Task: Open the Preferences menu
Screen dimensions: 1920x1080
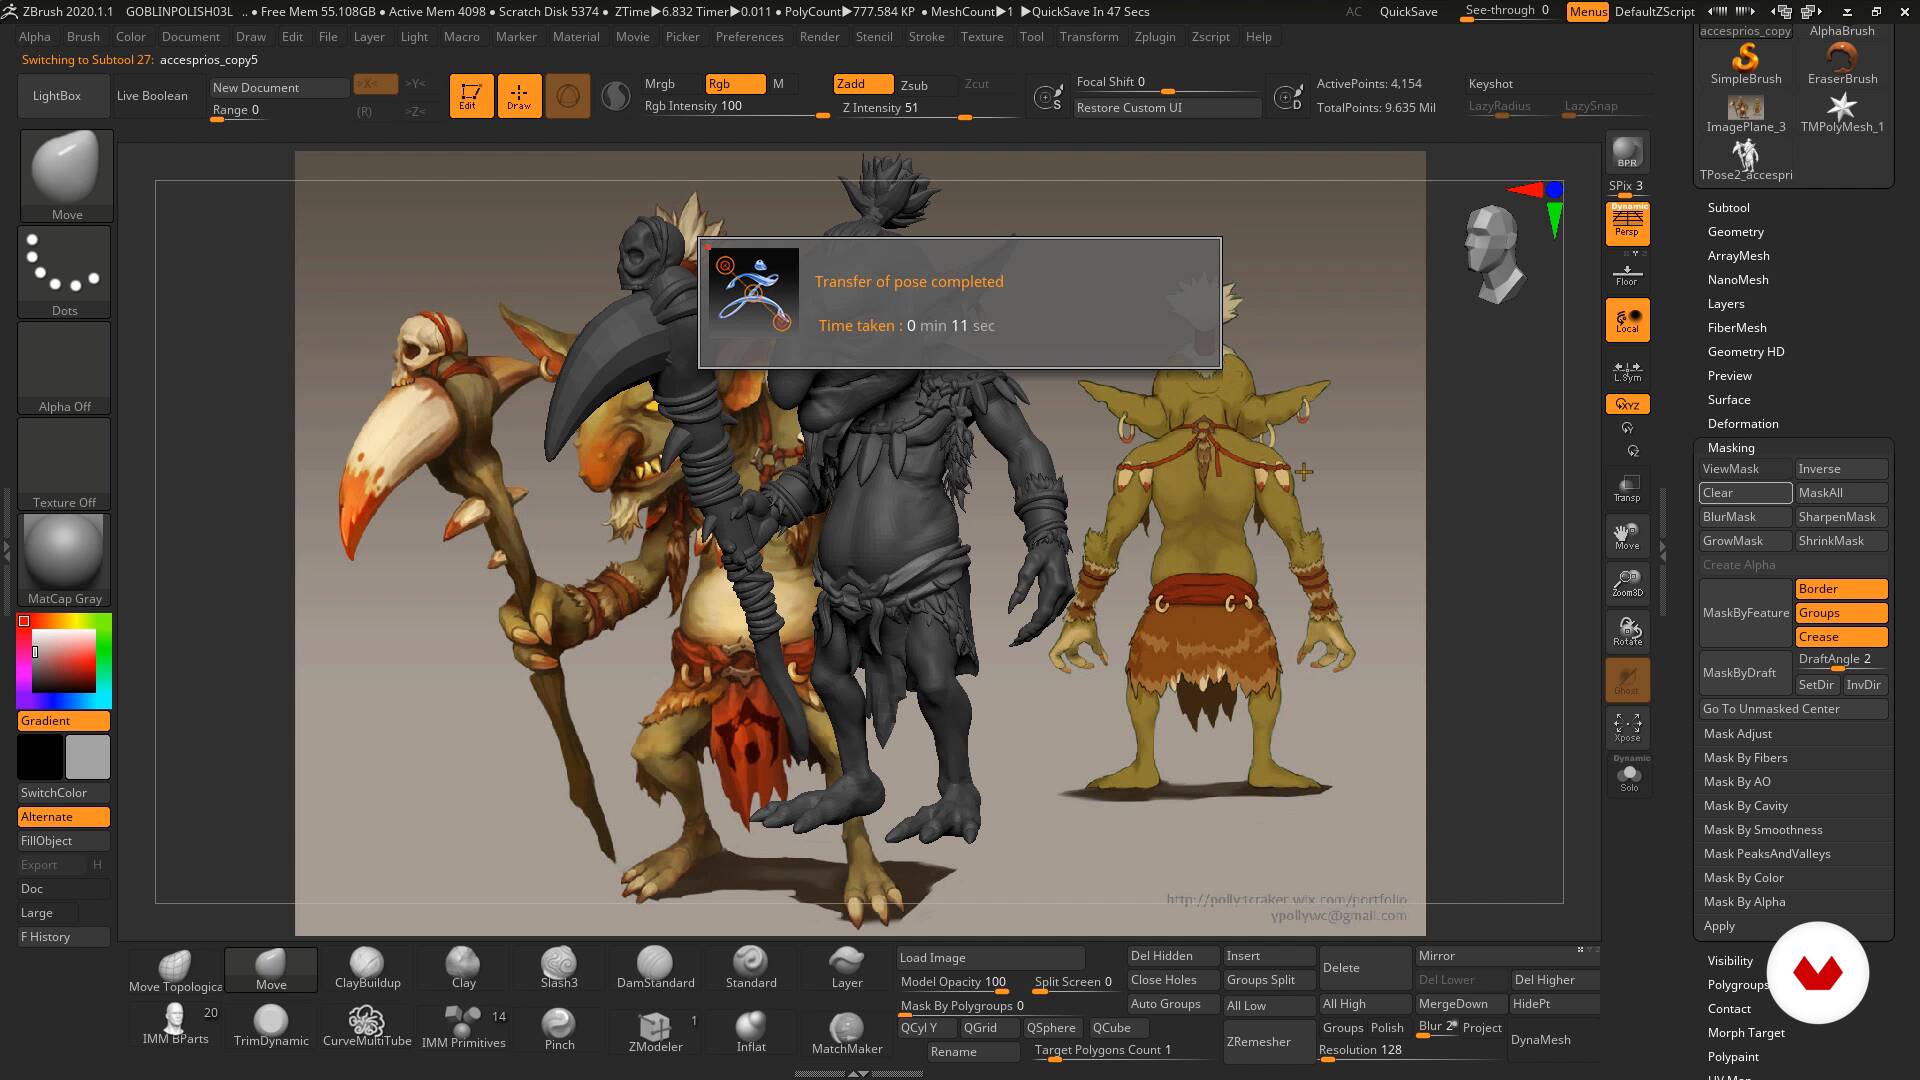Action: [x=749, y=37]
